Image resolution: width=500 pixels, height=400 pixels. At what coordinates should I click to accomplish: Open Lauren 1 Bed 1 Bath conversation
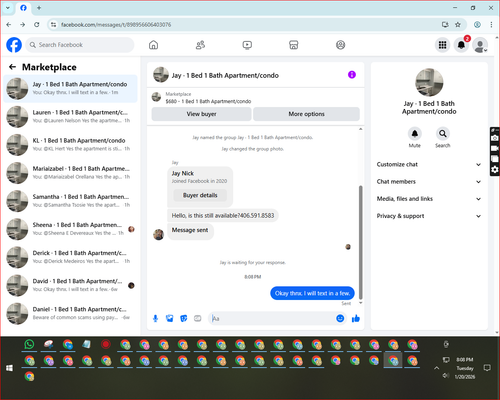[x=70, y=116]
